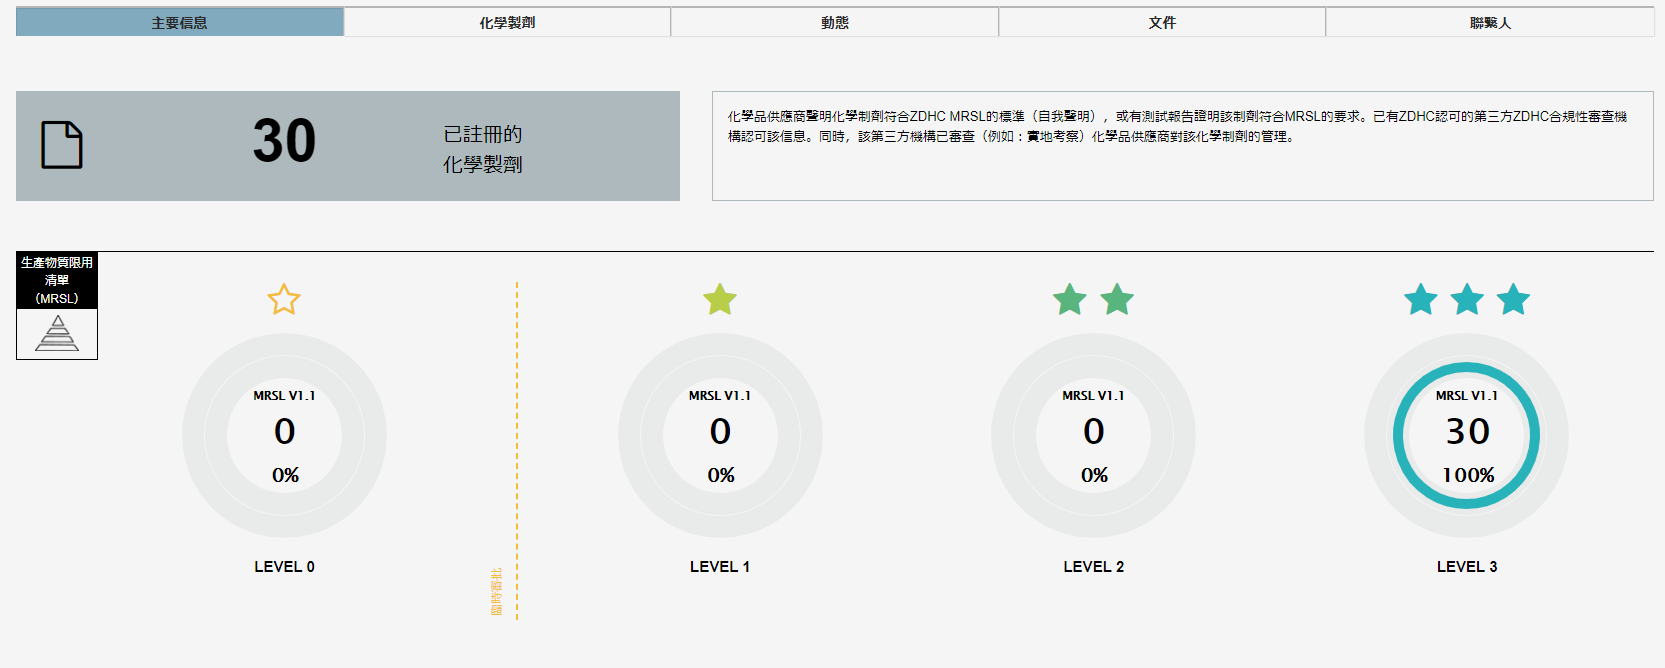Click the 0% value under Level 1 ring

coord(721,475)
